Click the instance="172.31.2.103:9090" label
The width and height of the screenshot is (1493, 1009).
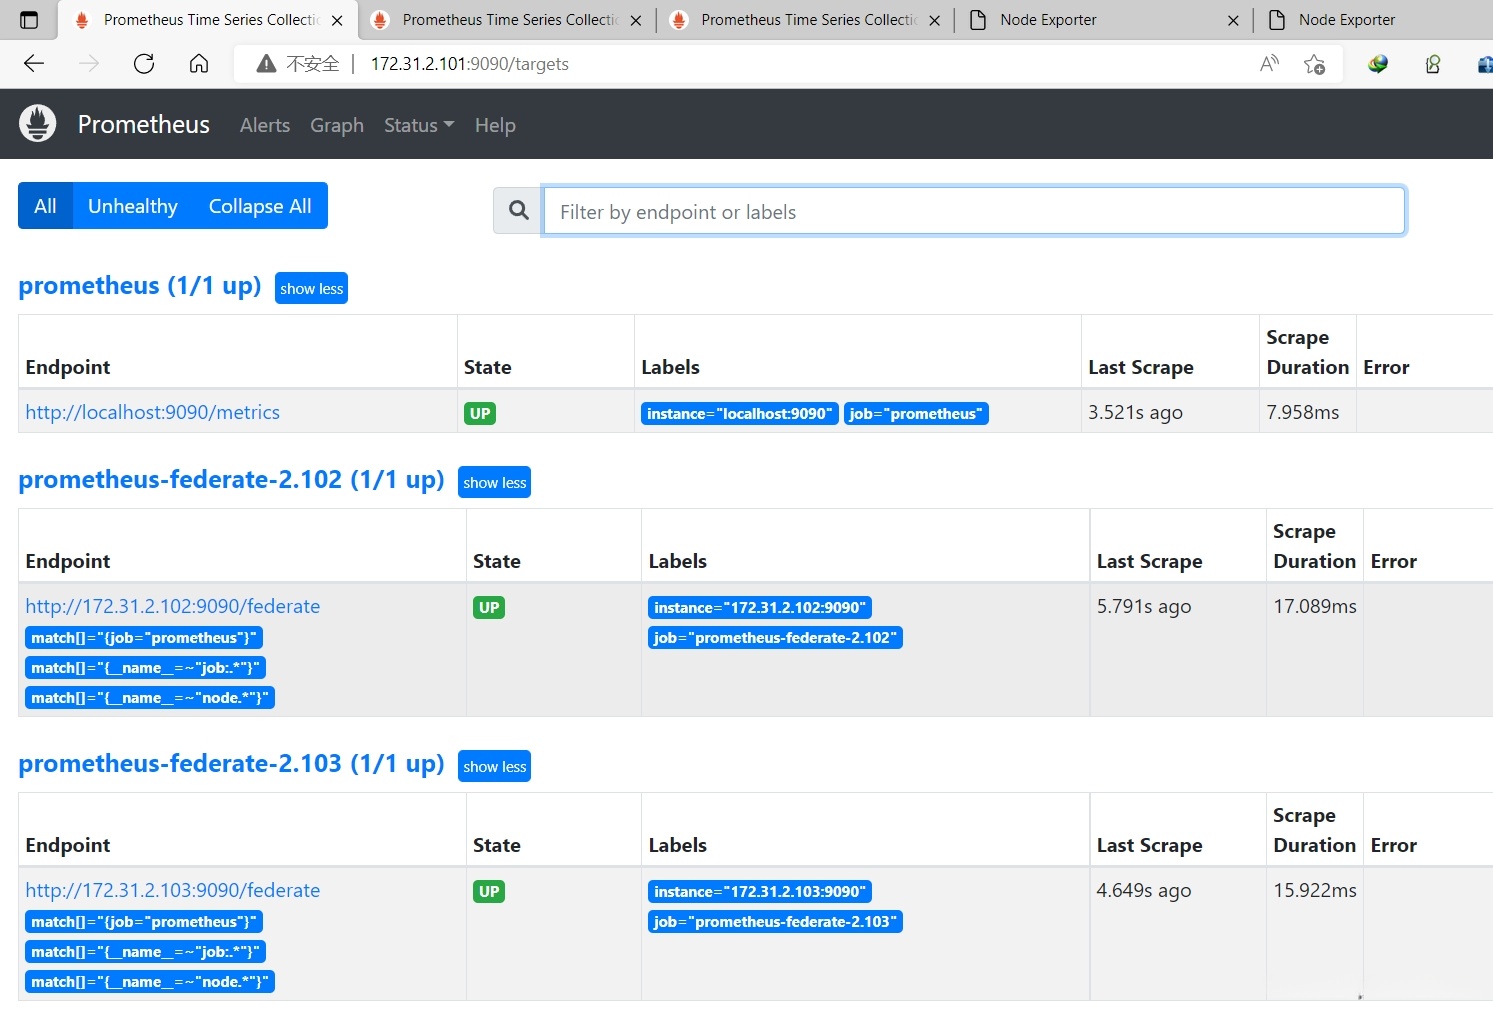click(759, 891)
